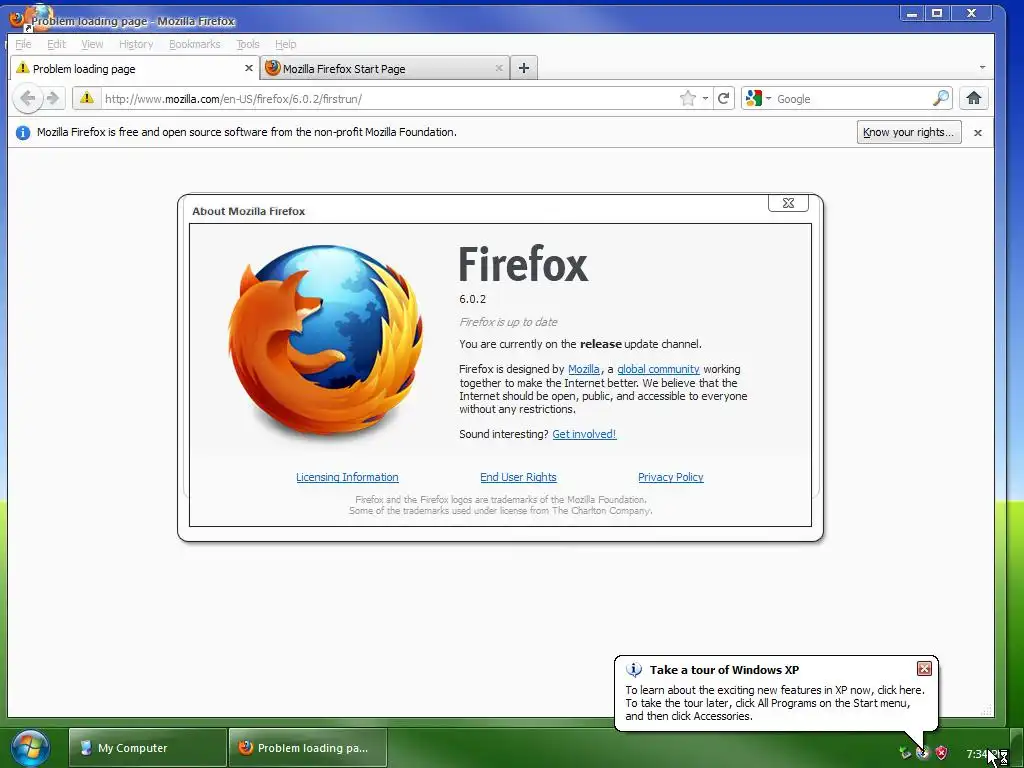Close the Mozilla Firefox Start Page tab
This screenshot has height=768, width=1024.
499,68
